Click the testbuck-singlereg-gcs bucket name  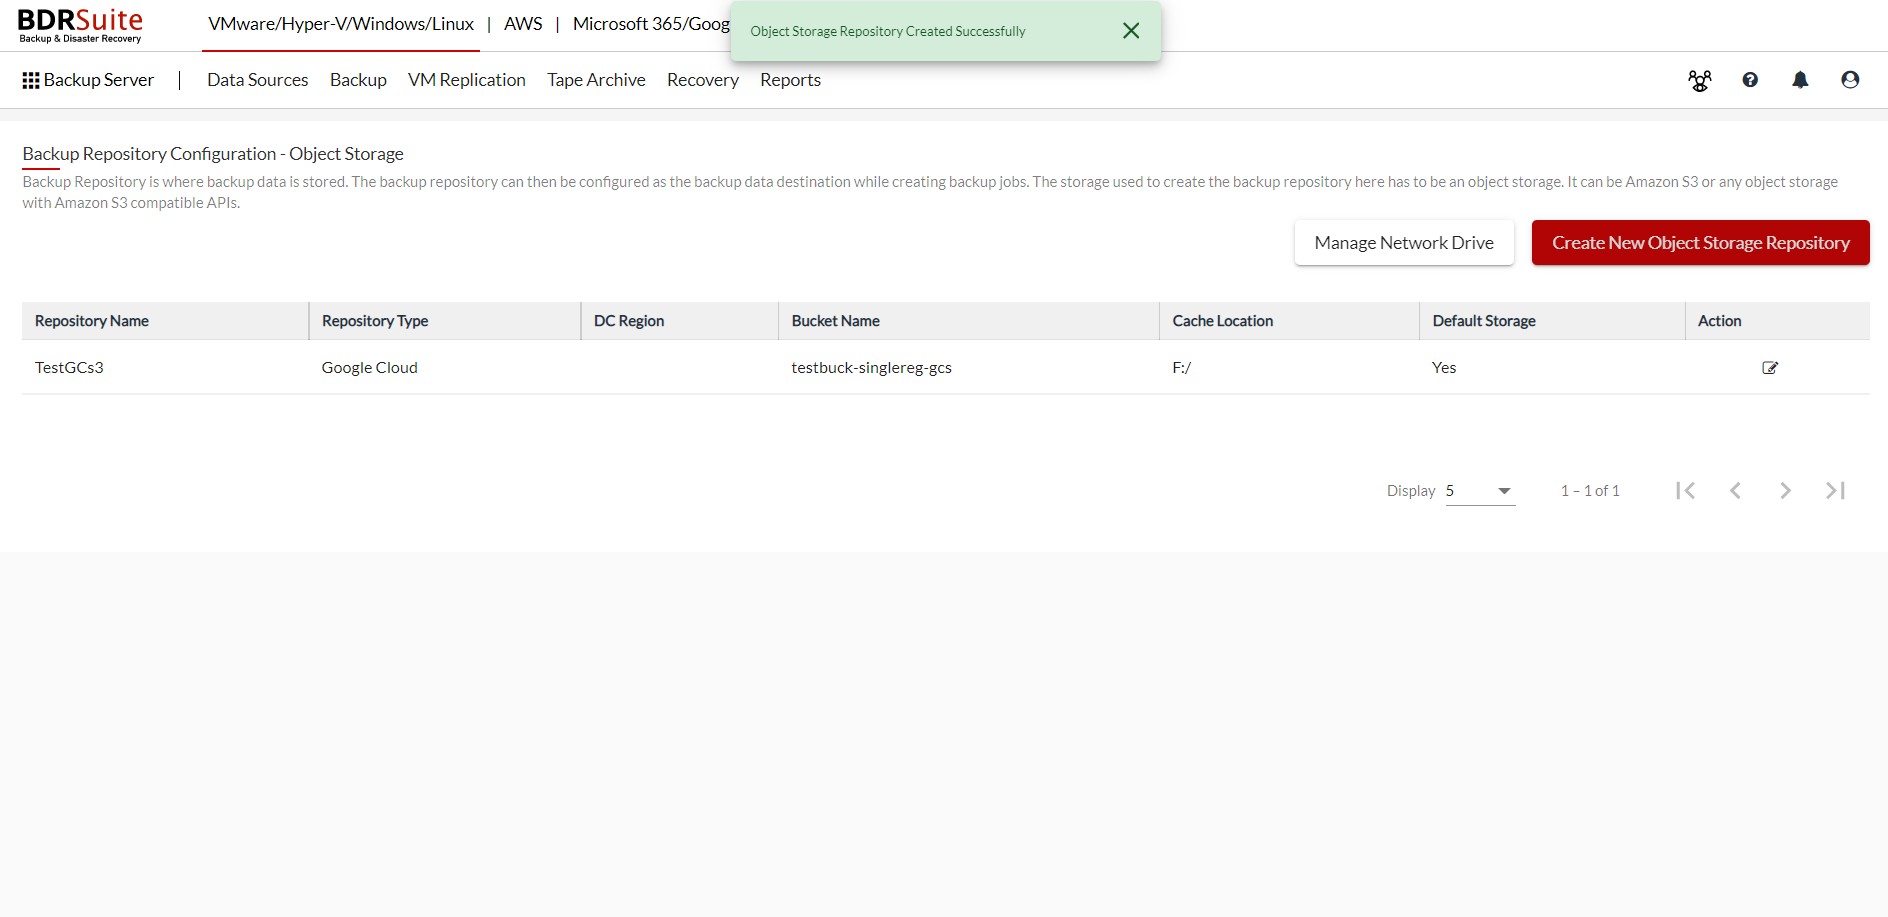point(871,368)
